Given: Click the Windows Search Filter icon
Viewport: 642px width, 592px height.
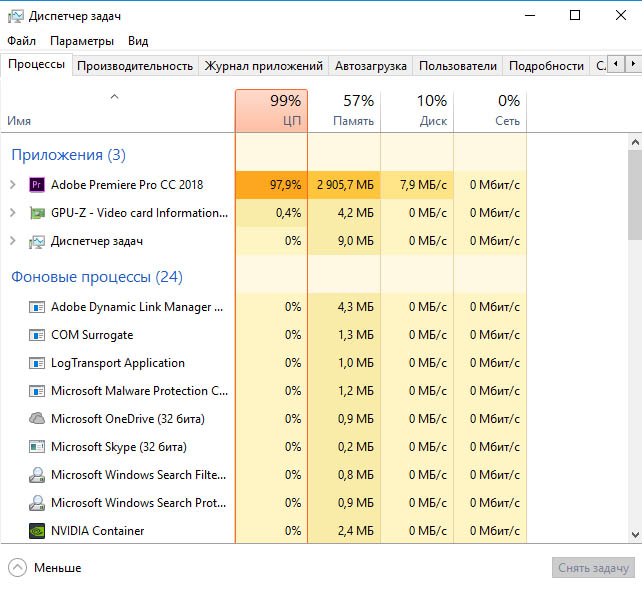Looking at the screenshot, I should coord(37,475).
